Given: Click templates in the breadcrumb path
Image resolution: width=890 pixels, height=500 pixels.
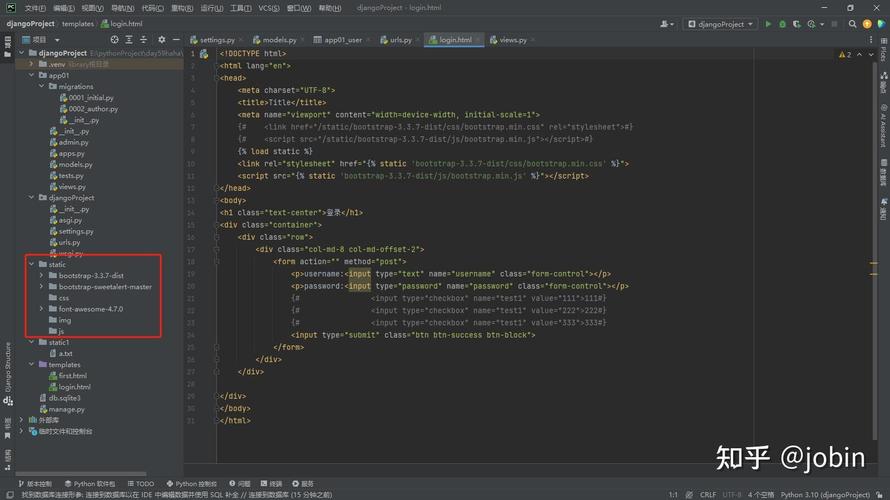Looking at the screenshot, I should [x=78, y=24].
